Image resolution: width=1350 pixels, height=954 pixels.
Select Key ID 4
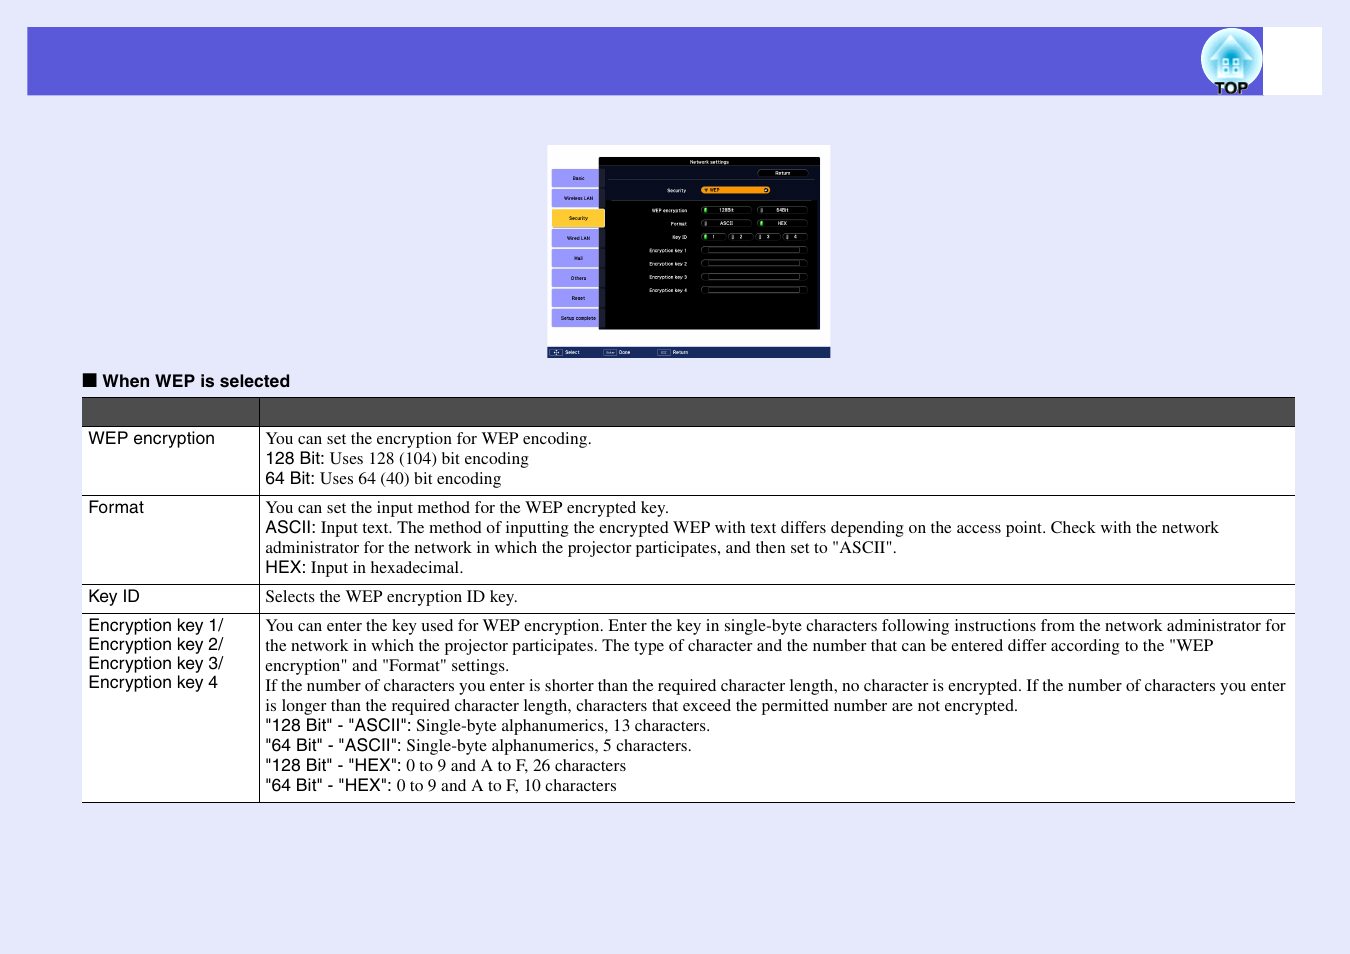(794, 237)
